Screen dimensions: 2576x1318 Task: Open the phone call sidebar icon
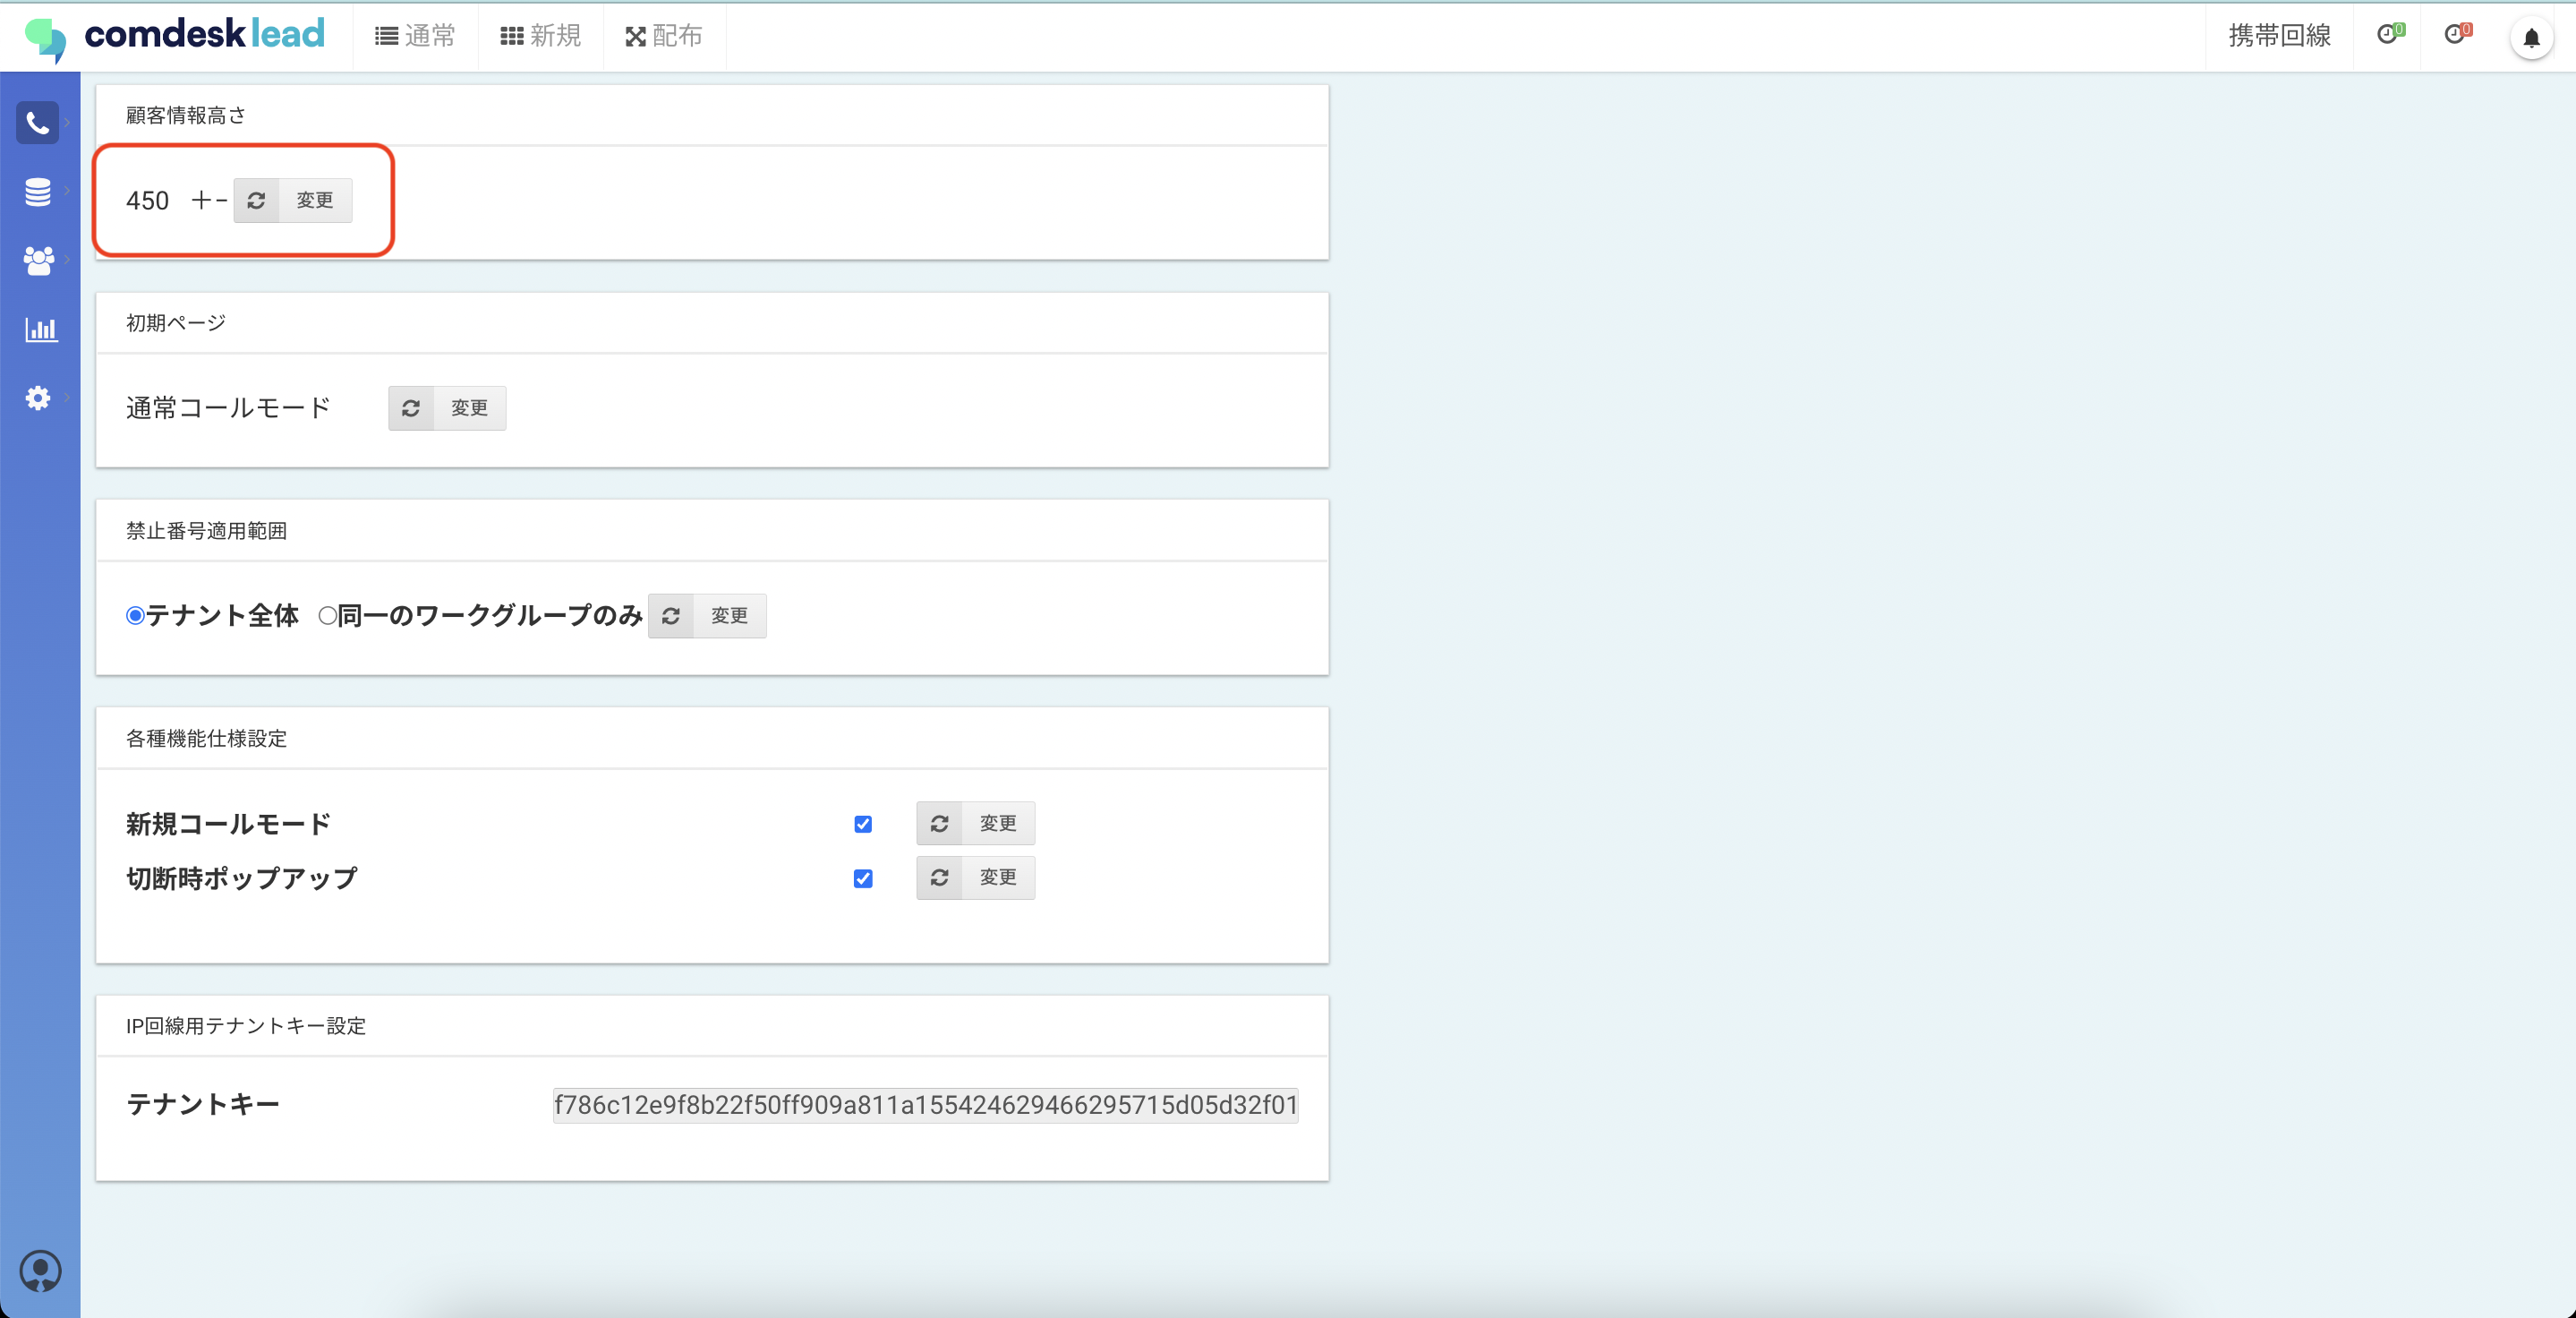pyautogui.click(x=38, y=123)
